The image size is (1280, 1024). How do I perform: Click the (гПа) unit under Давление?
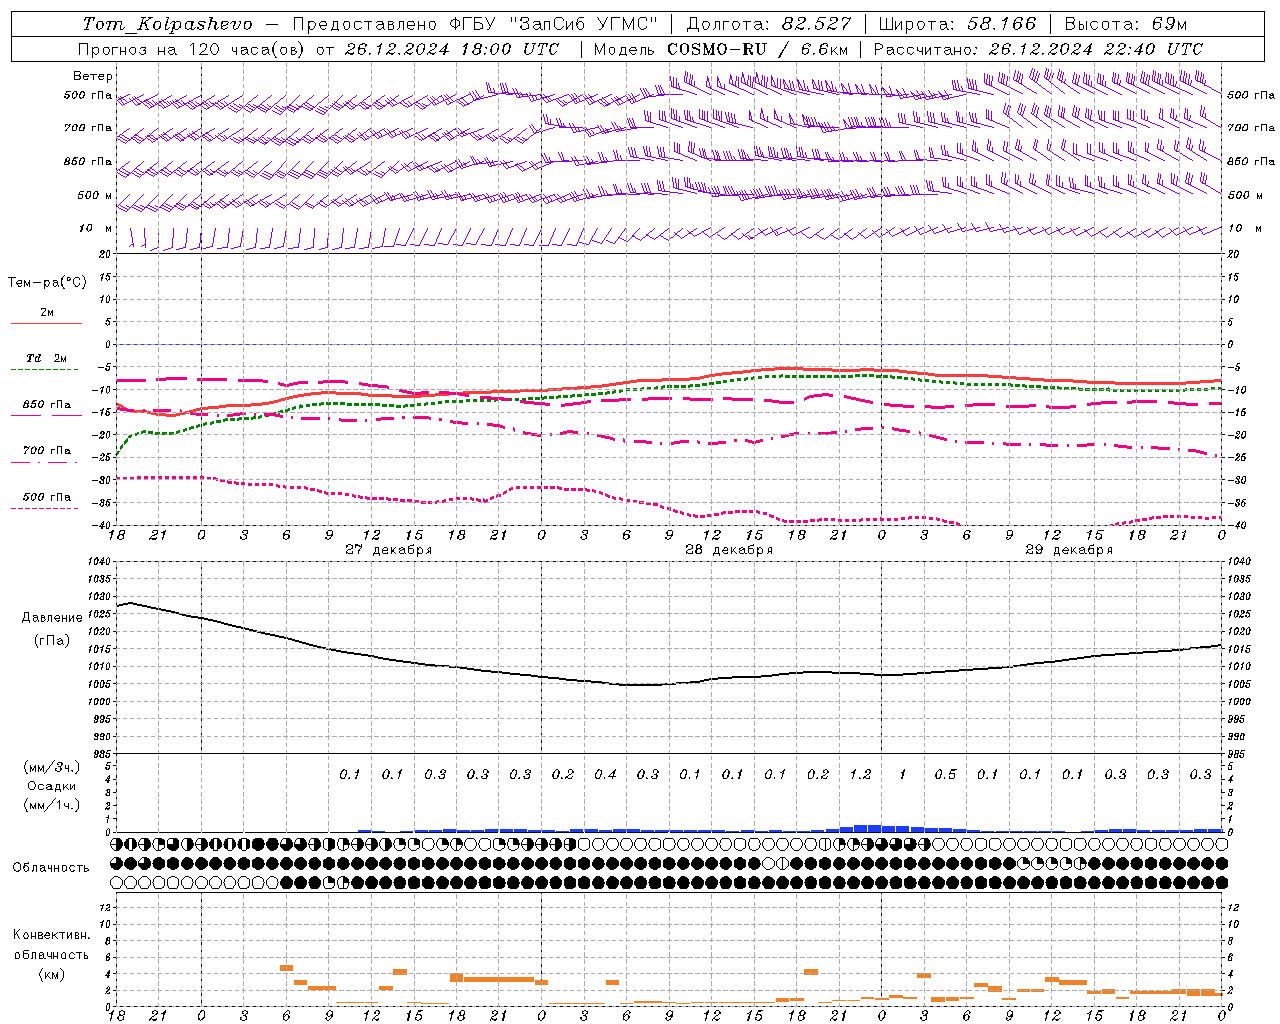[52, 641]
